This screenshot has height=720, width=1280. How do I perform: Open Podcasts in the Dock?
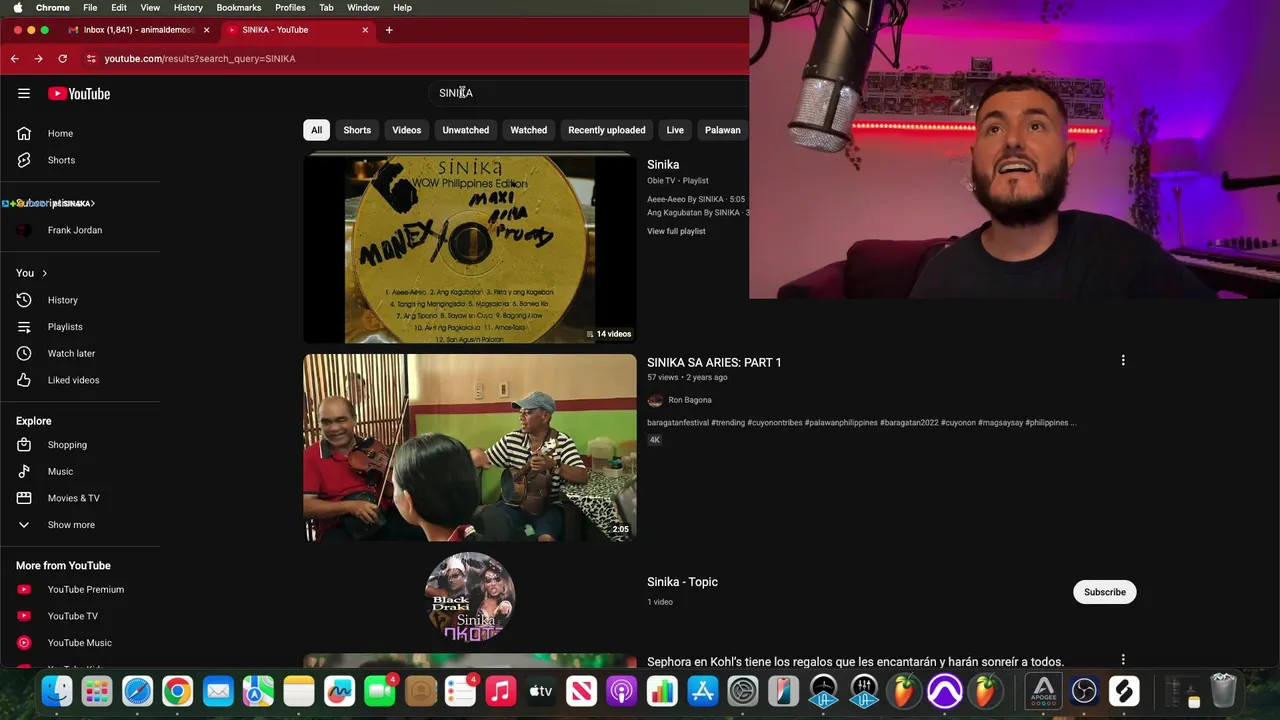click(622, 691)
